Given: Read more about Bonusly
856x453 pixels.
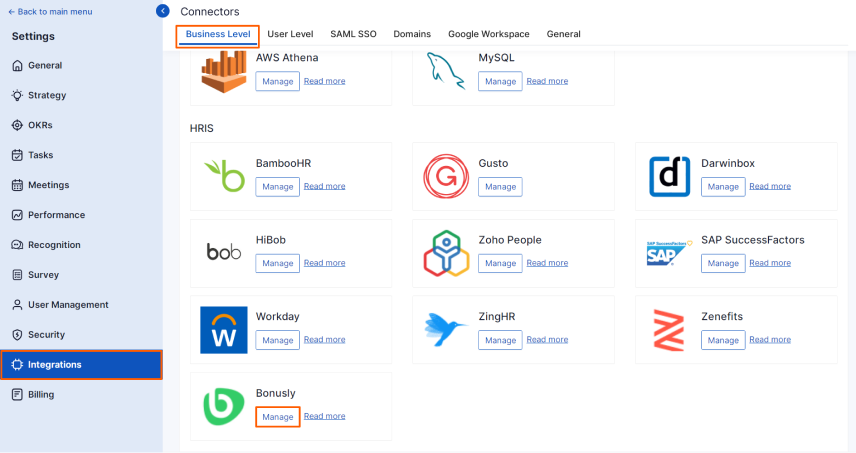Looking at the screenshot, I should coord(324,416).
